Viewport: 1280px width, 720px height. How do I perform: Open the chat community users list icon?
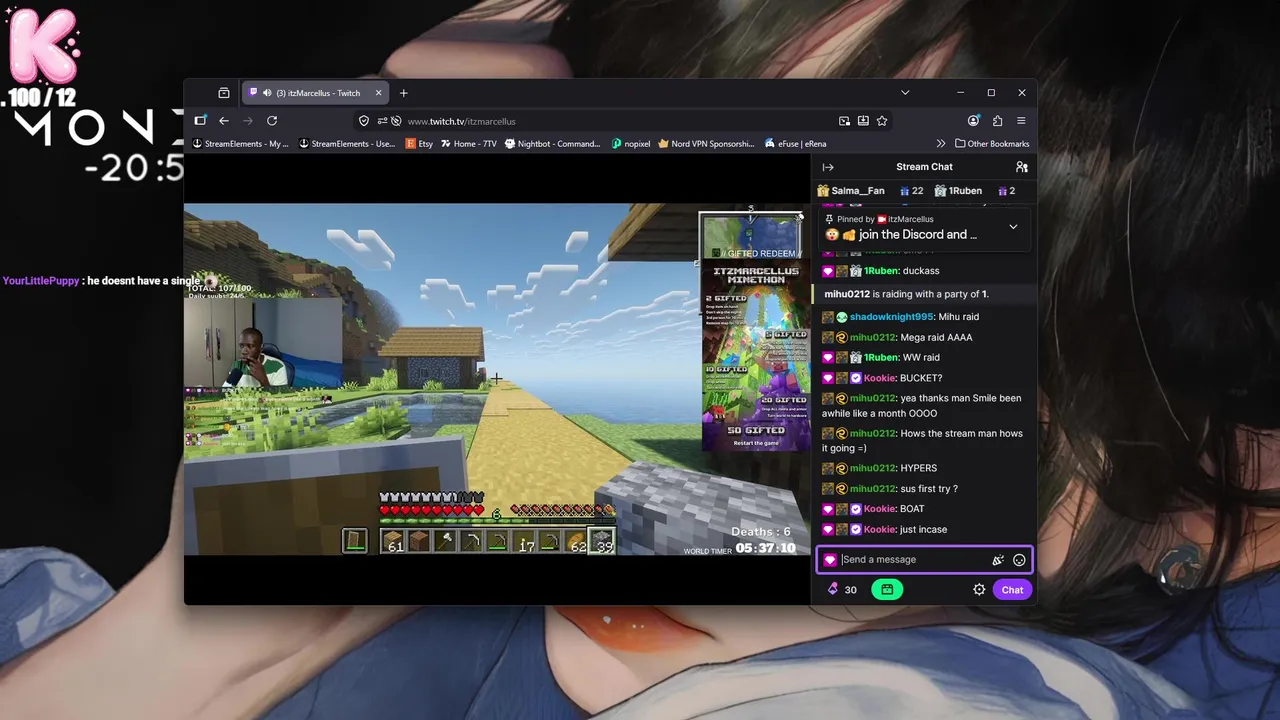(1021, 167)
